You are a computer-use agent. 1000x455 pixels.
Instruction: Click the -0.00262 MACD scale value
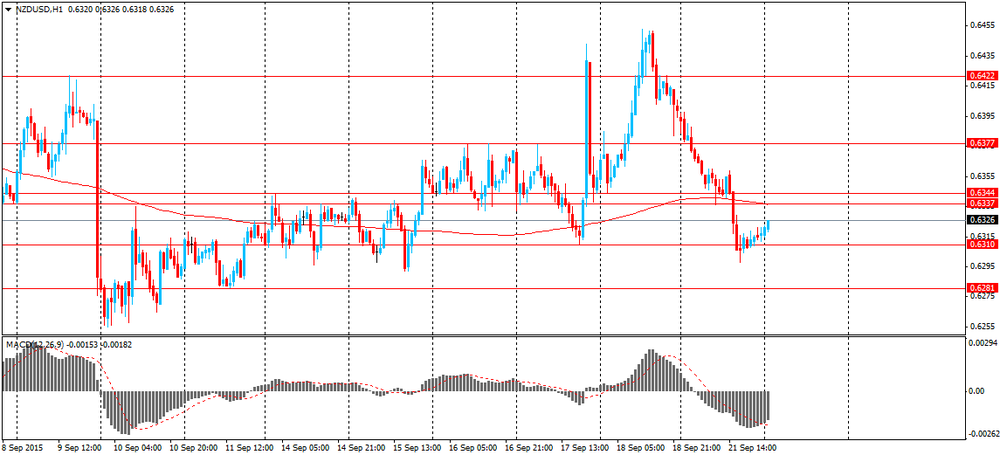coord(982,434)
